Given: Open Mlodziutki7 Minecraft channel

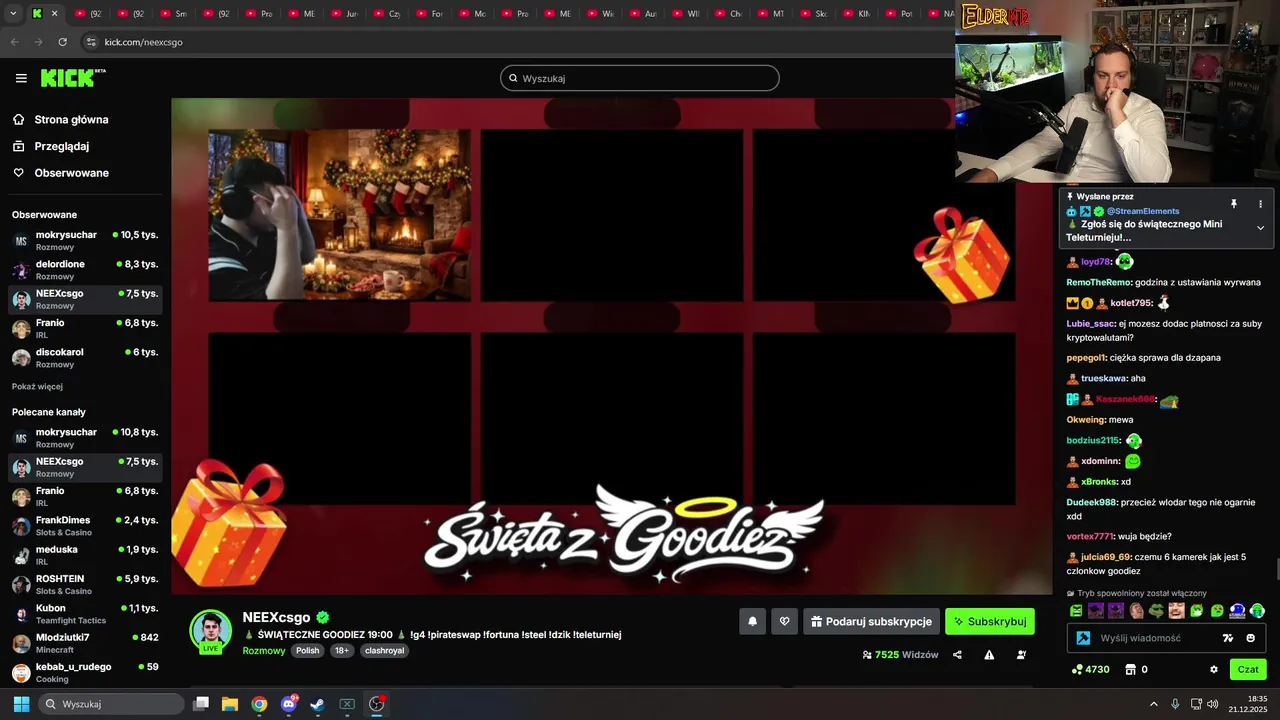Looking at the screenshot, I should tap(85, 643).
